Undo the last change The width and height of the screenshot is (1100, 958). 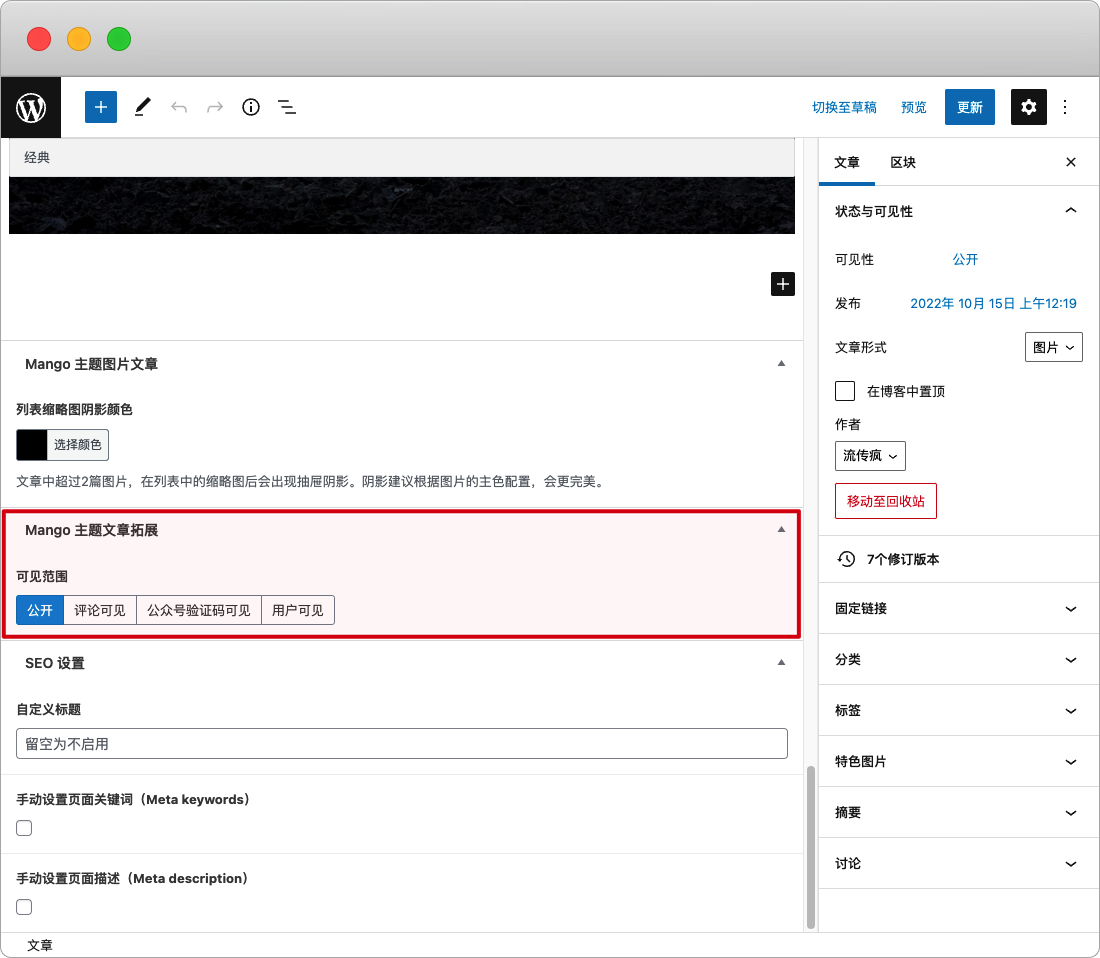[179, 107]
